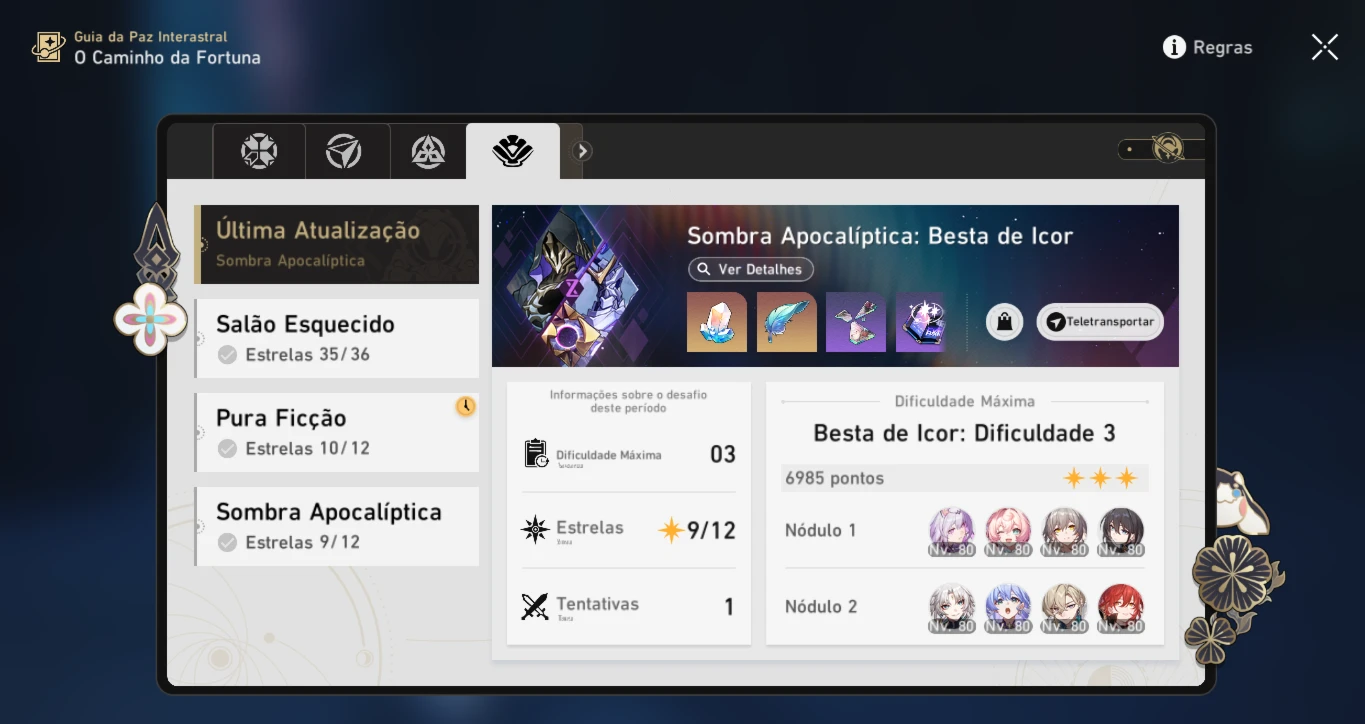Click the Nódulo 1 label
Viewport: 1365px width, 724px height.
[821, 531]
